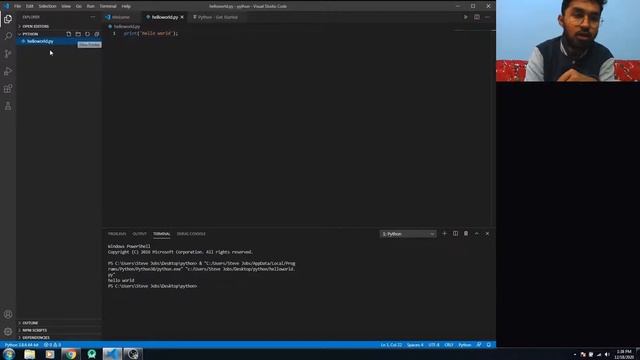Open Visual Studio Code taskbar icon
Image resolution: width=640 pixels, height=360 pixels.
(112, 354)
